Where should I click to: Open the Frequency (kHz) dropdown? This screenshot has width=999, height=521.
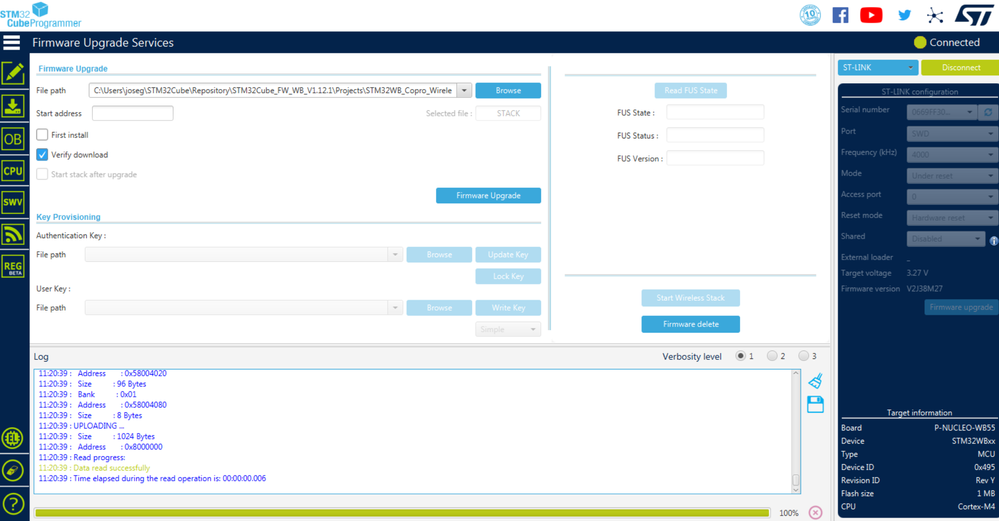[952, 155]
